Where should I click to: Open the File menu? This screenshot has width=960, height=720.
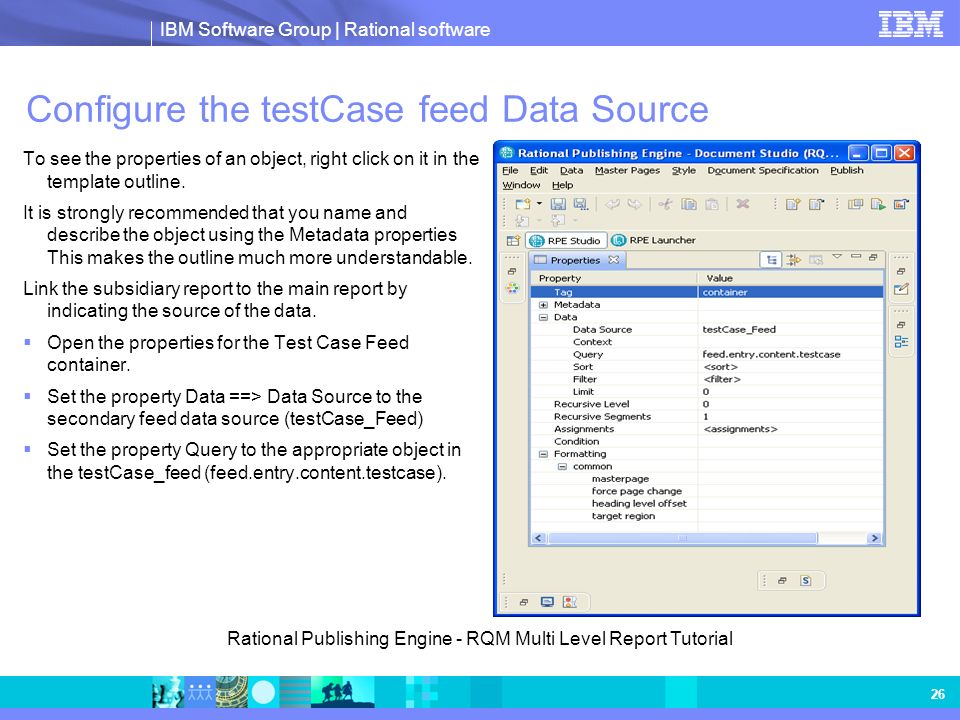coord(510,170)
